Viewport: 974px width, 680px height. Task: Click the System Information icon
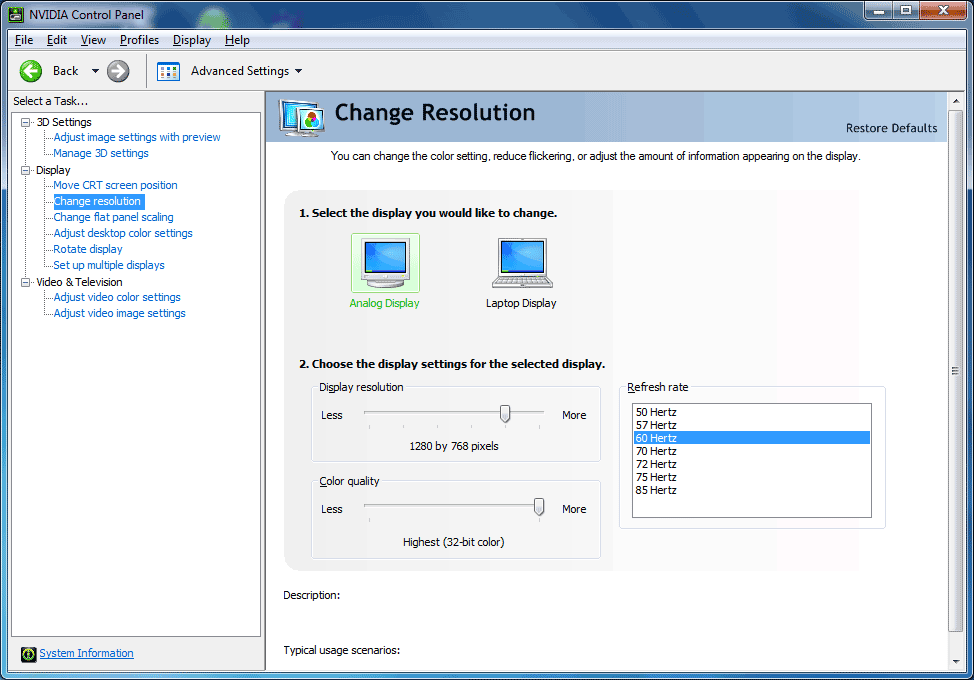coord(29,654)
